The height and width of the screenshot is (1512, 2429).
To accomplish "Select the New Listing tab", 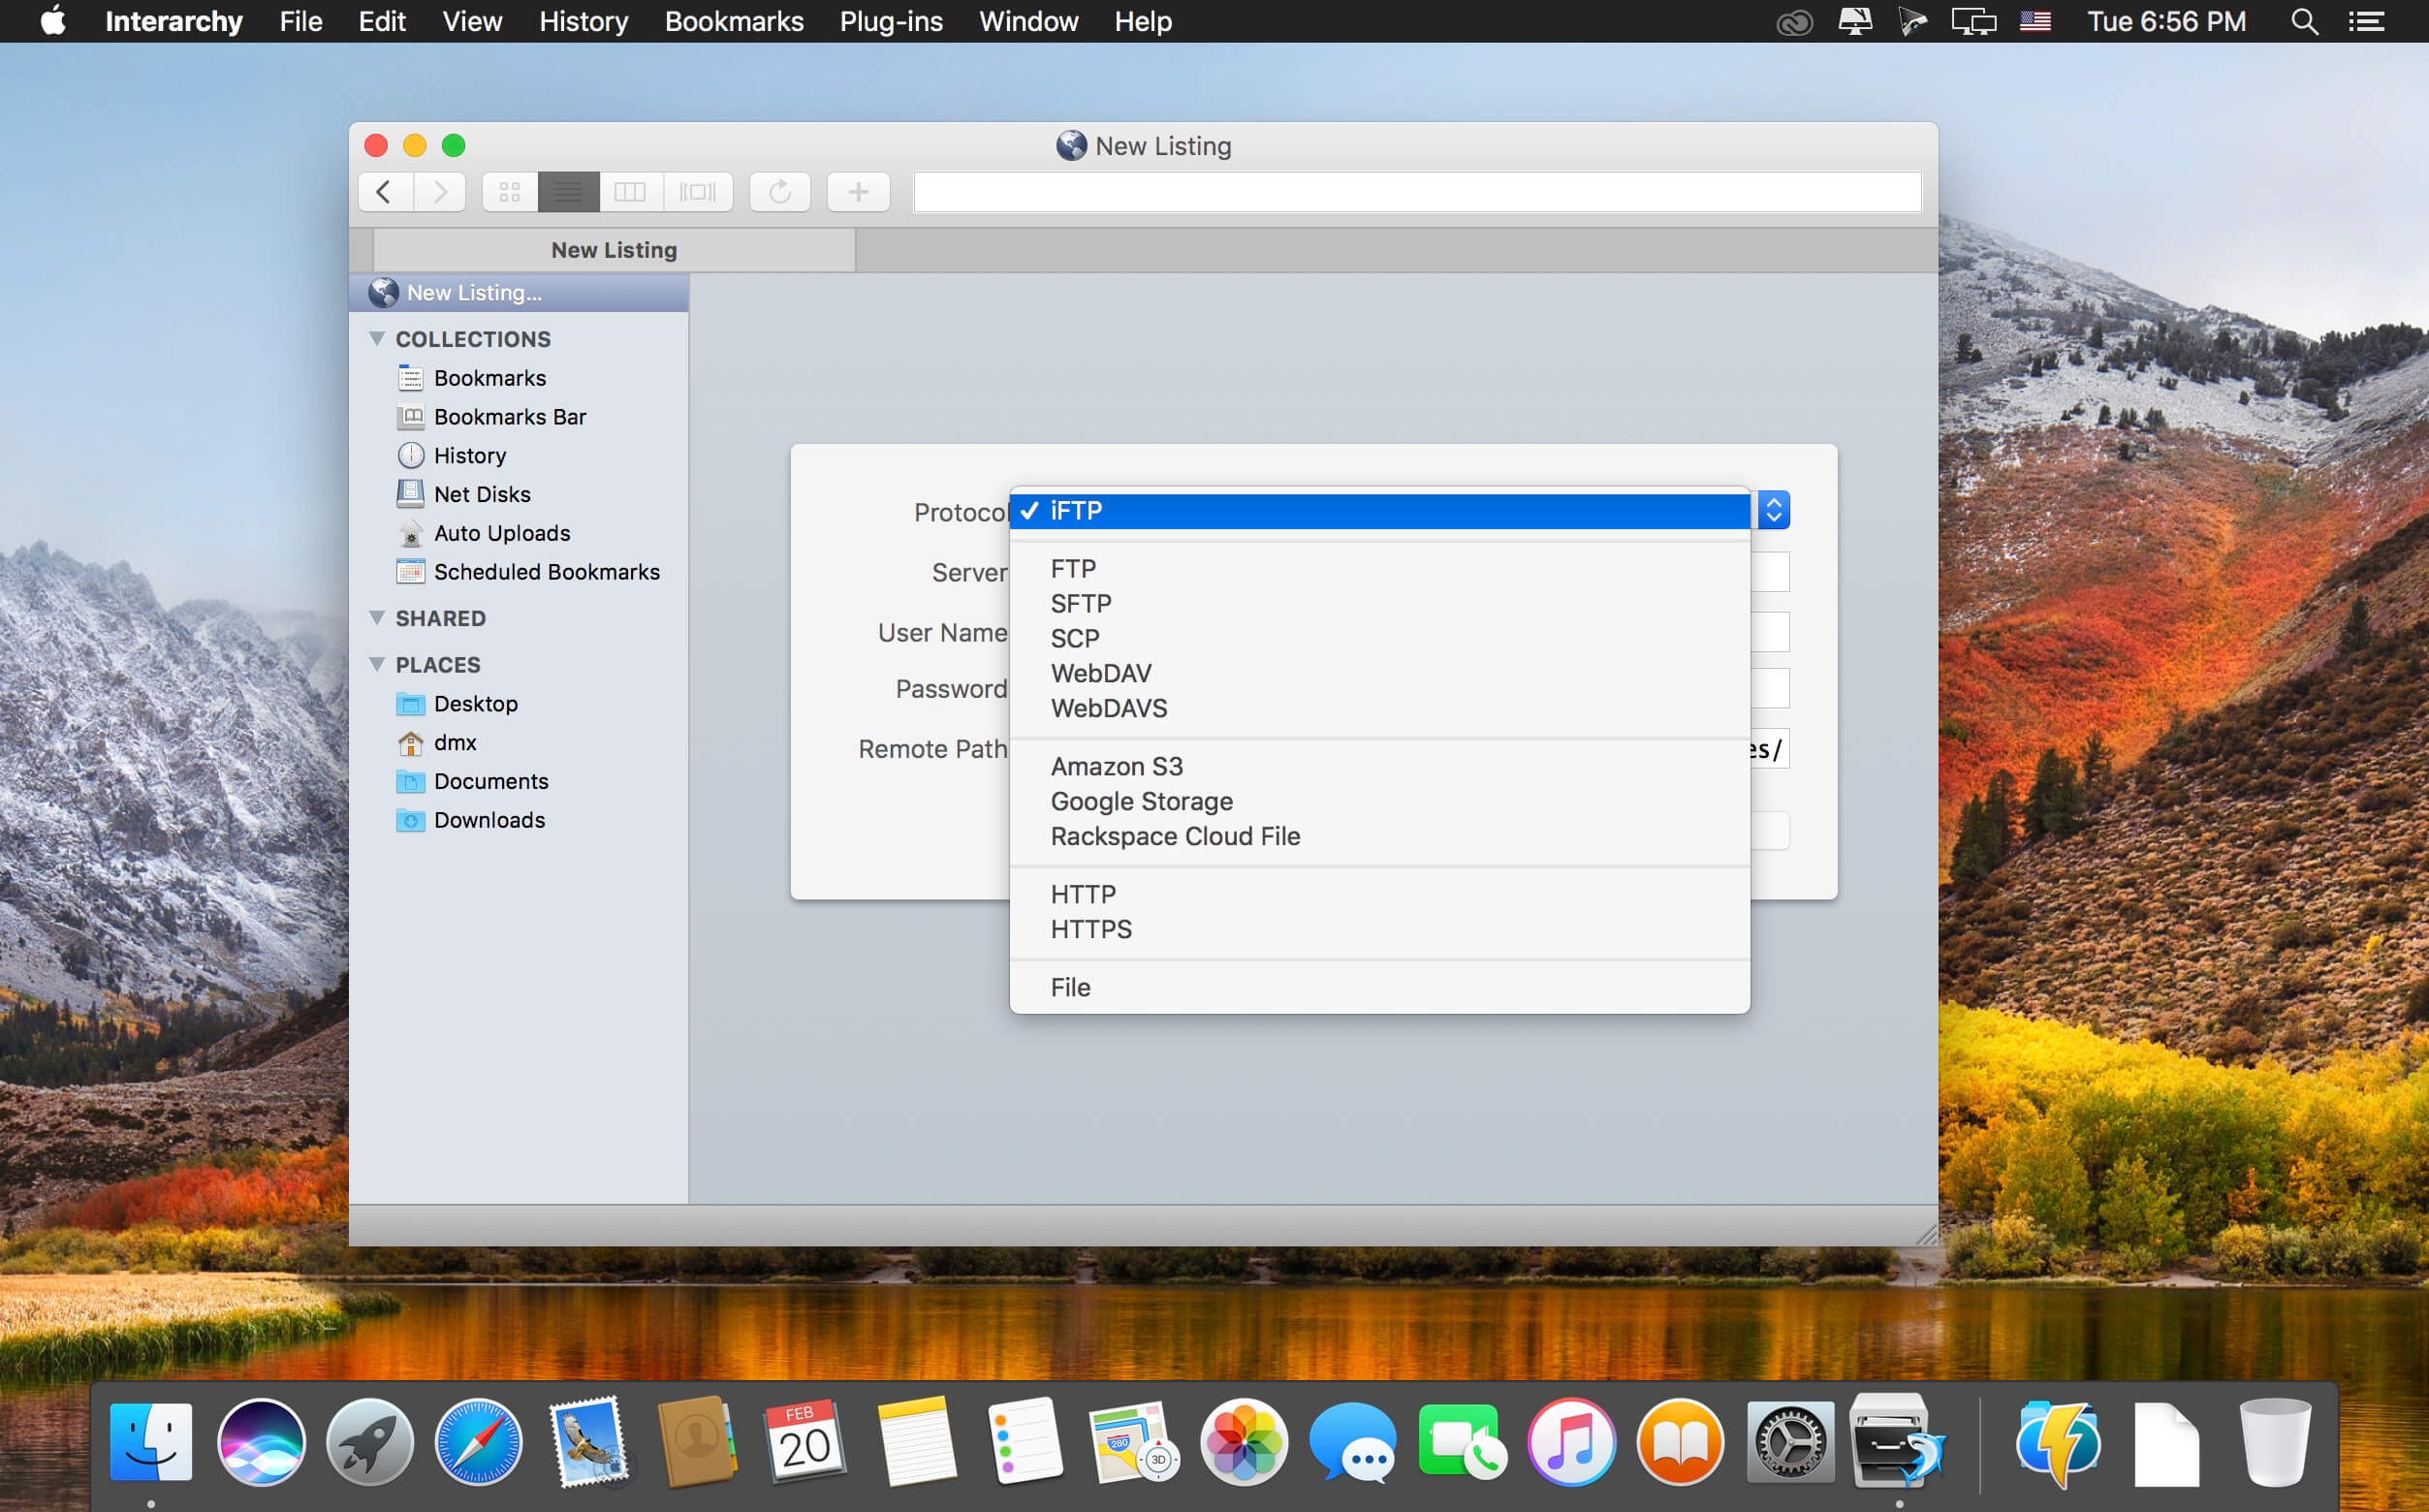I will click(614, 250).
